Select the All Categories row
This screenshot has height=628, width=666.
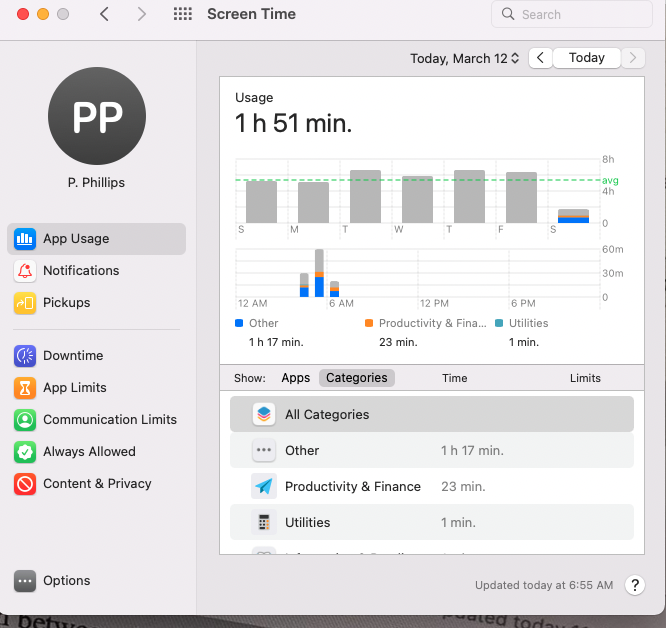tap(432, 414)
